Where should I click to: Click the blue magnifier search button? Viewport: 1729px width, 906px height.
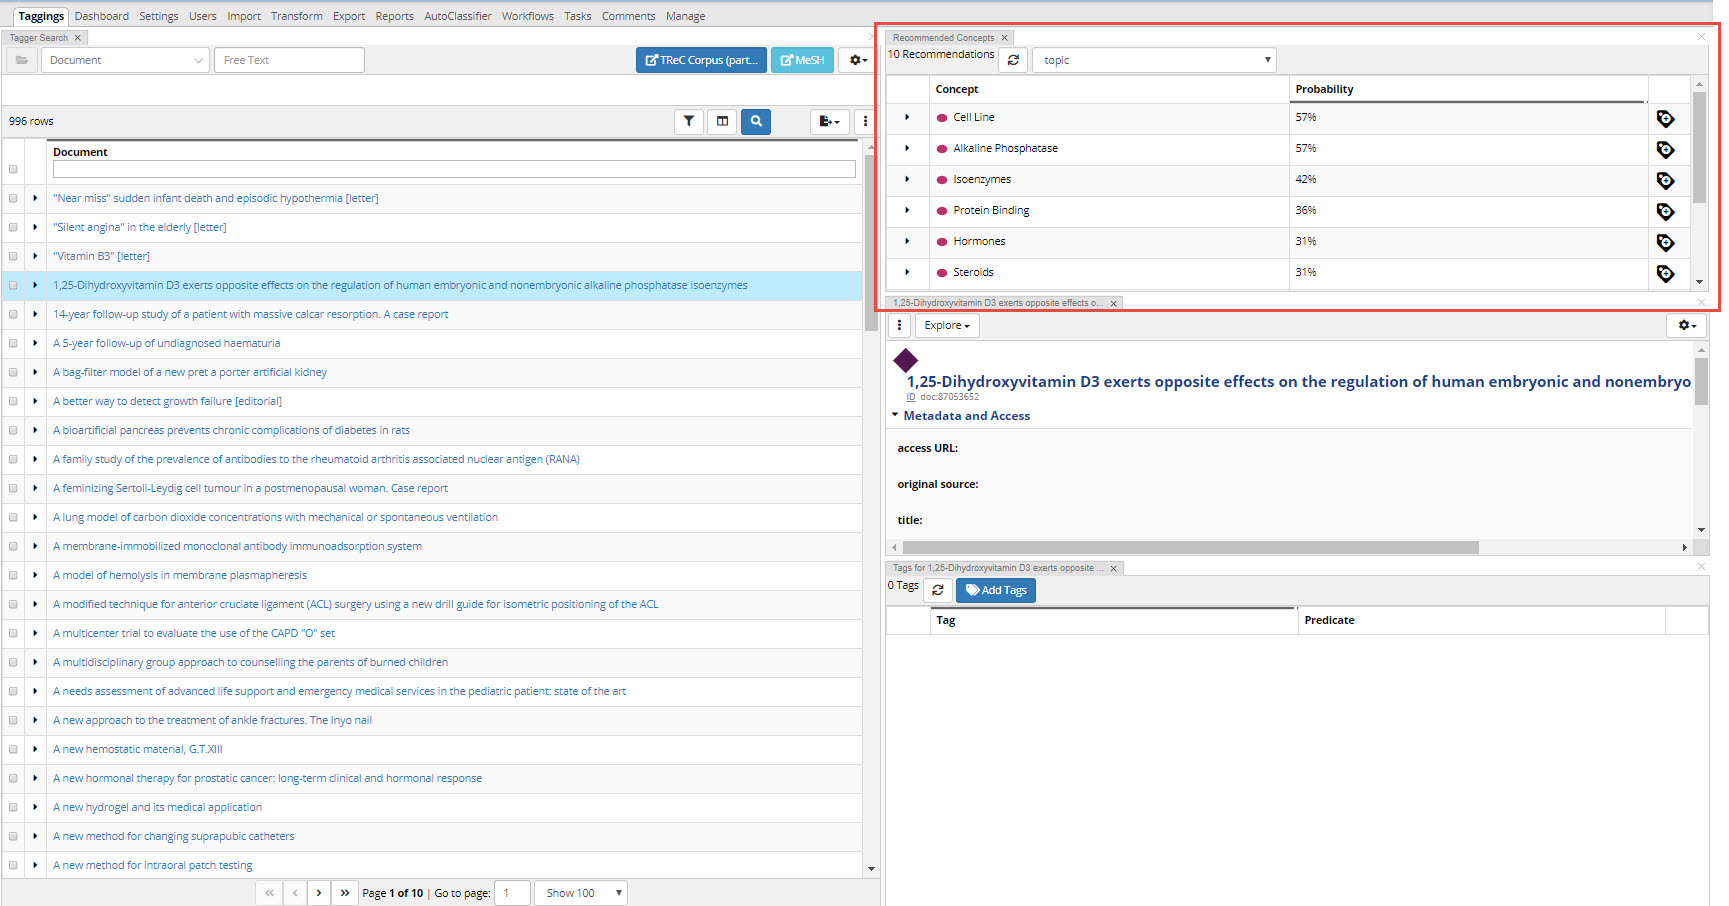click(756, 121)
